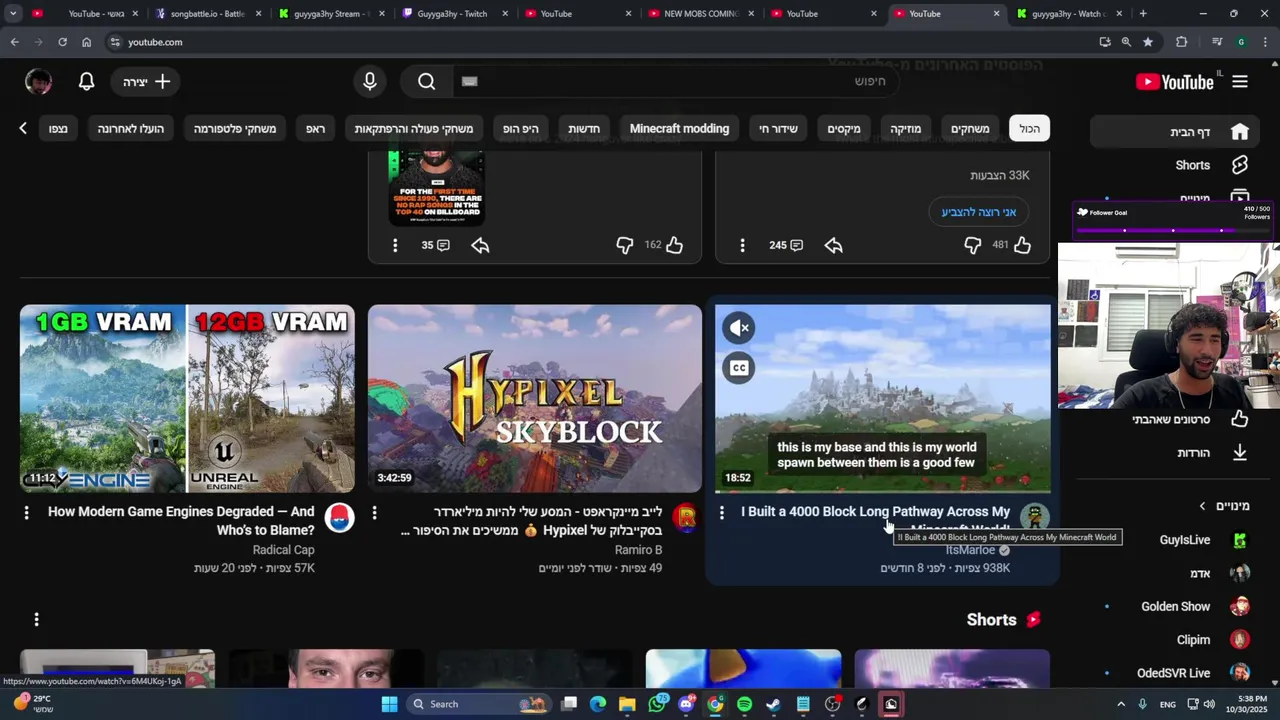
Task: Advance filter chips with left chevron
Action: (23, 128)
